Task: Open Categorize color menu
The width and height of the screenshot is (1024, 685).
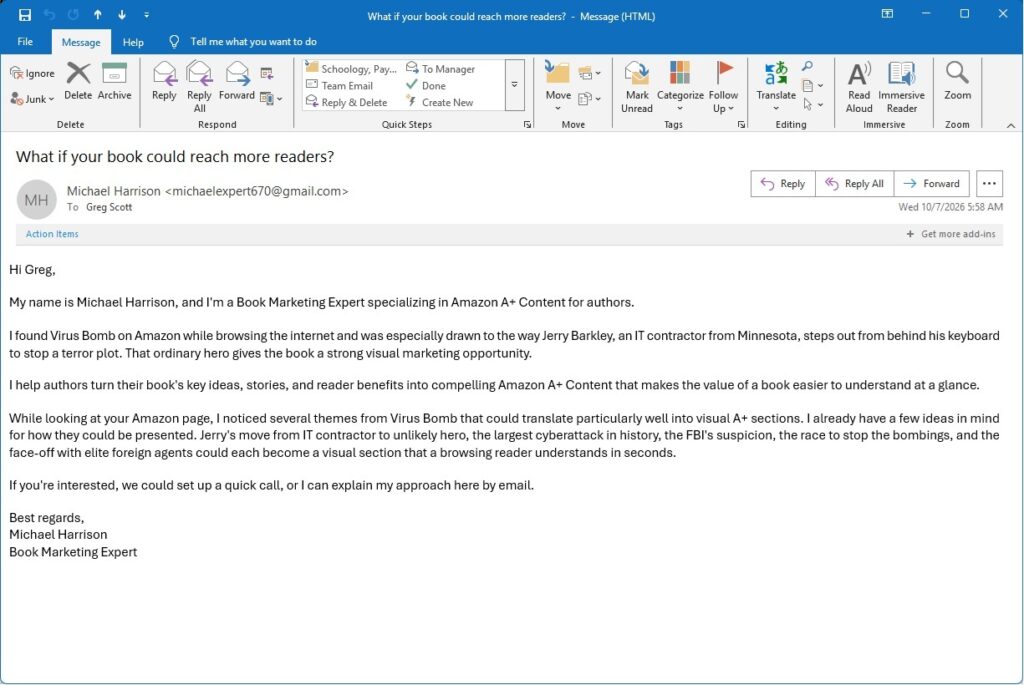Action: [x=680, y=87]
